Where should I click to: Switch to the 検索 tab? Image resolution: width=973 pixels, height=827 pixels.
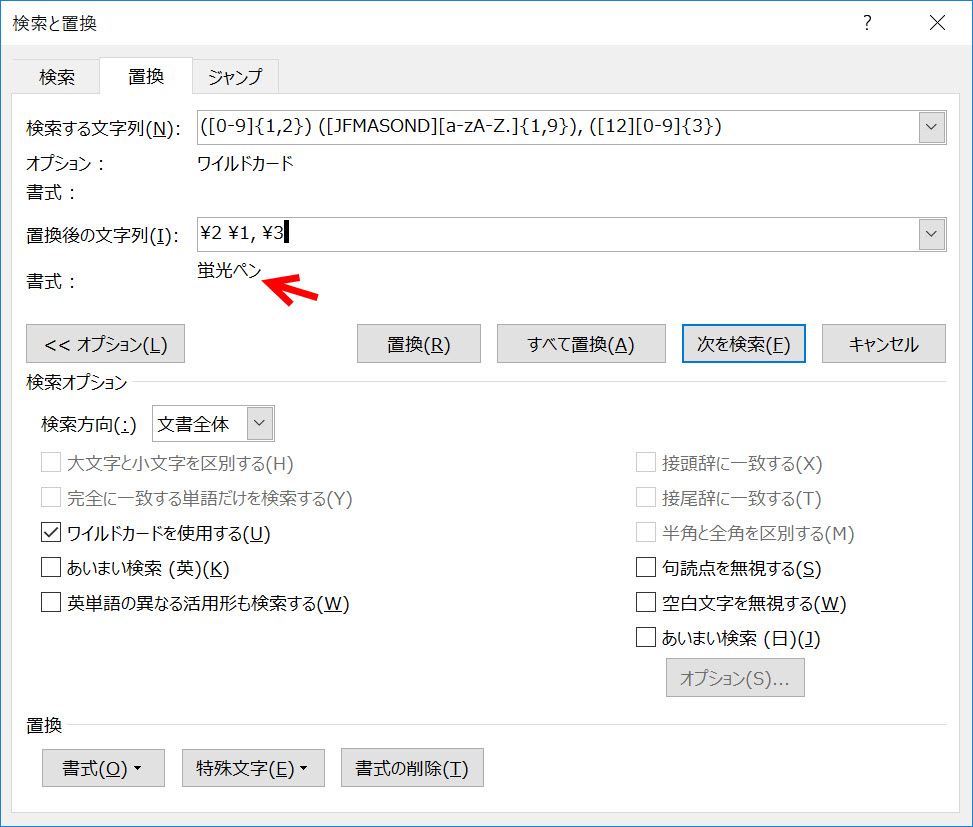56,76
